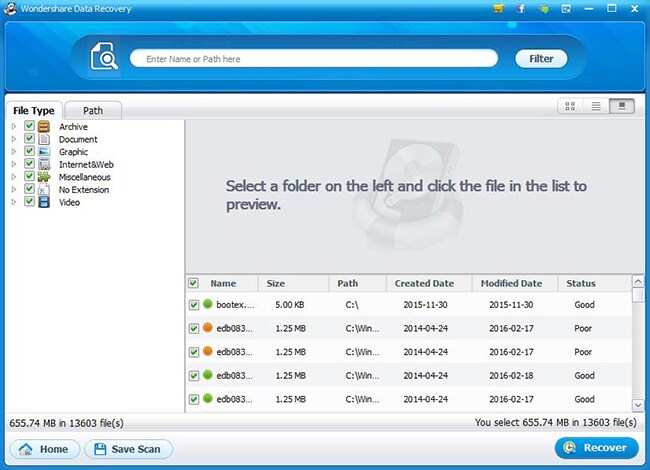Uncheck the Graphic checkbox
Screen dimensions: 650x470
(x=29, y=150)
